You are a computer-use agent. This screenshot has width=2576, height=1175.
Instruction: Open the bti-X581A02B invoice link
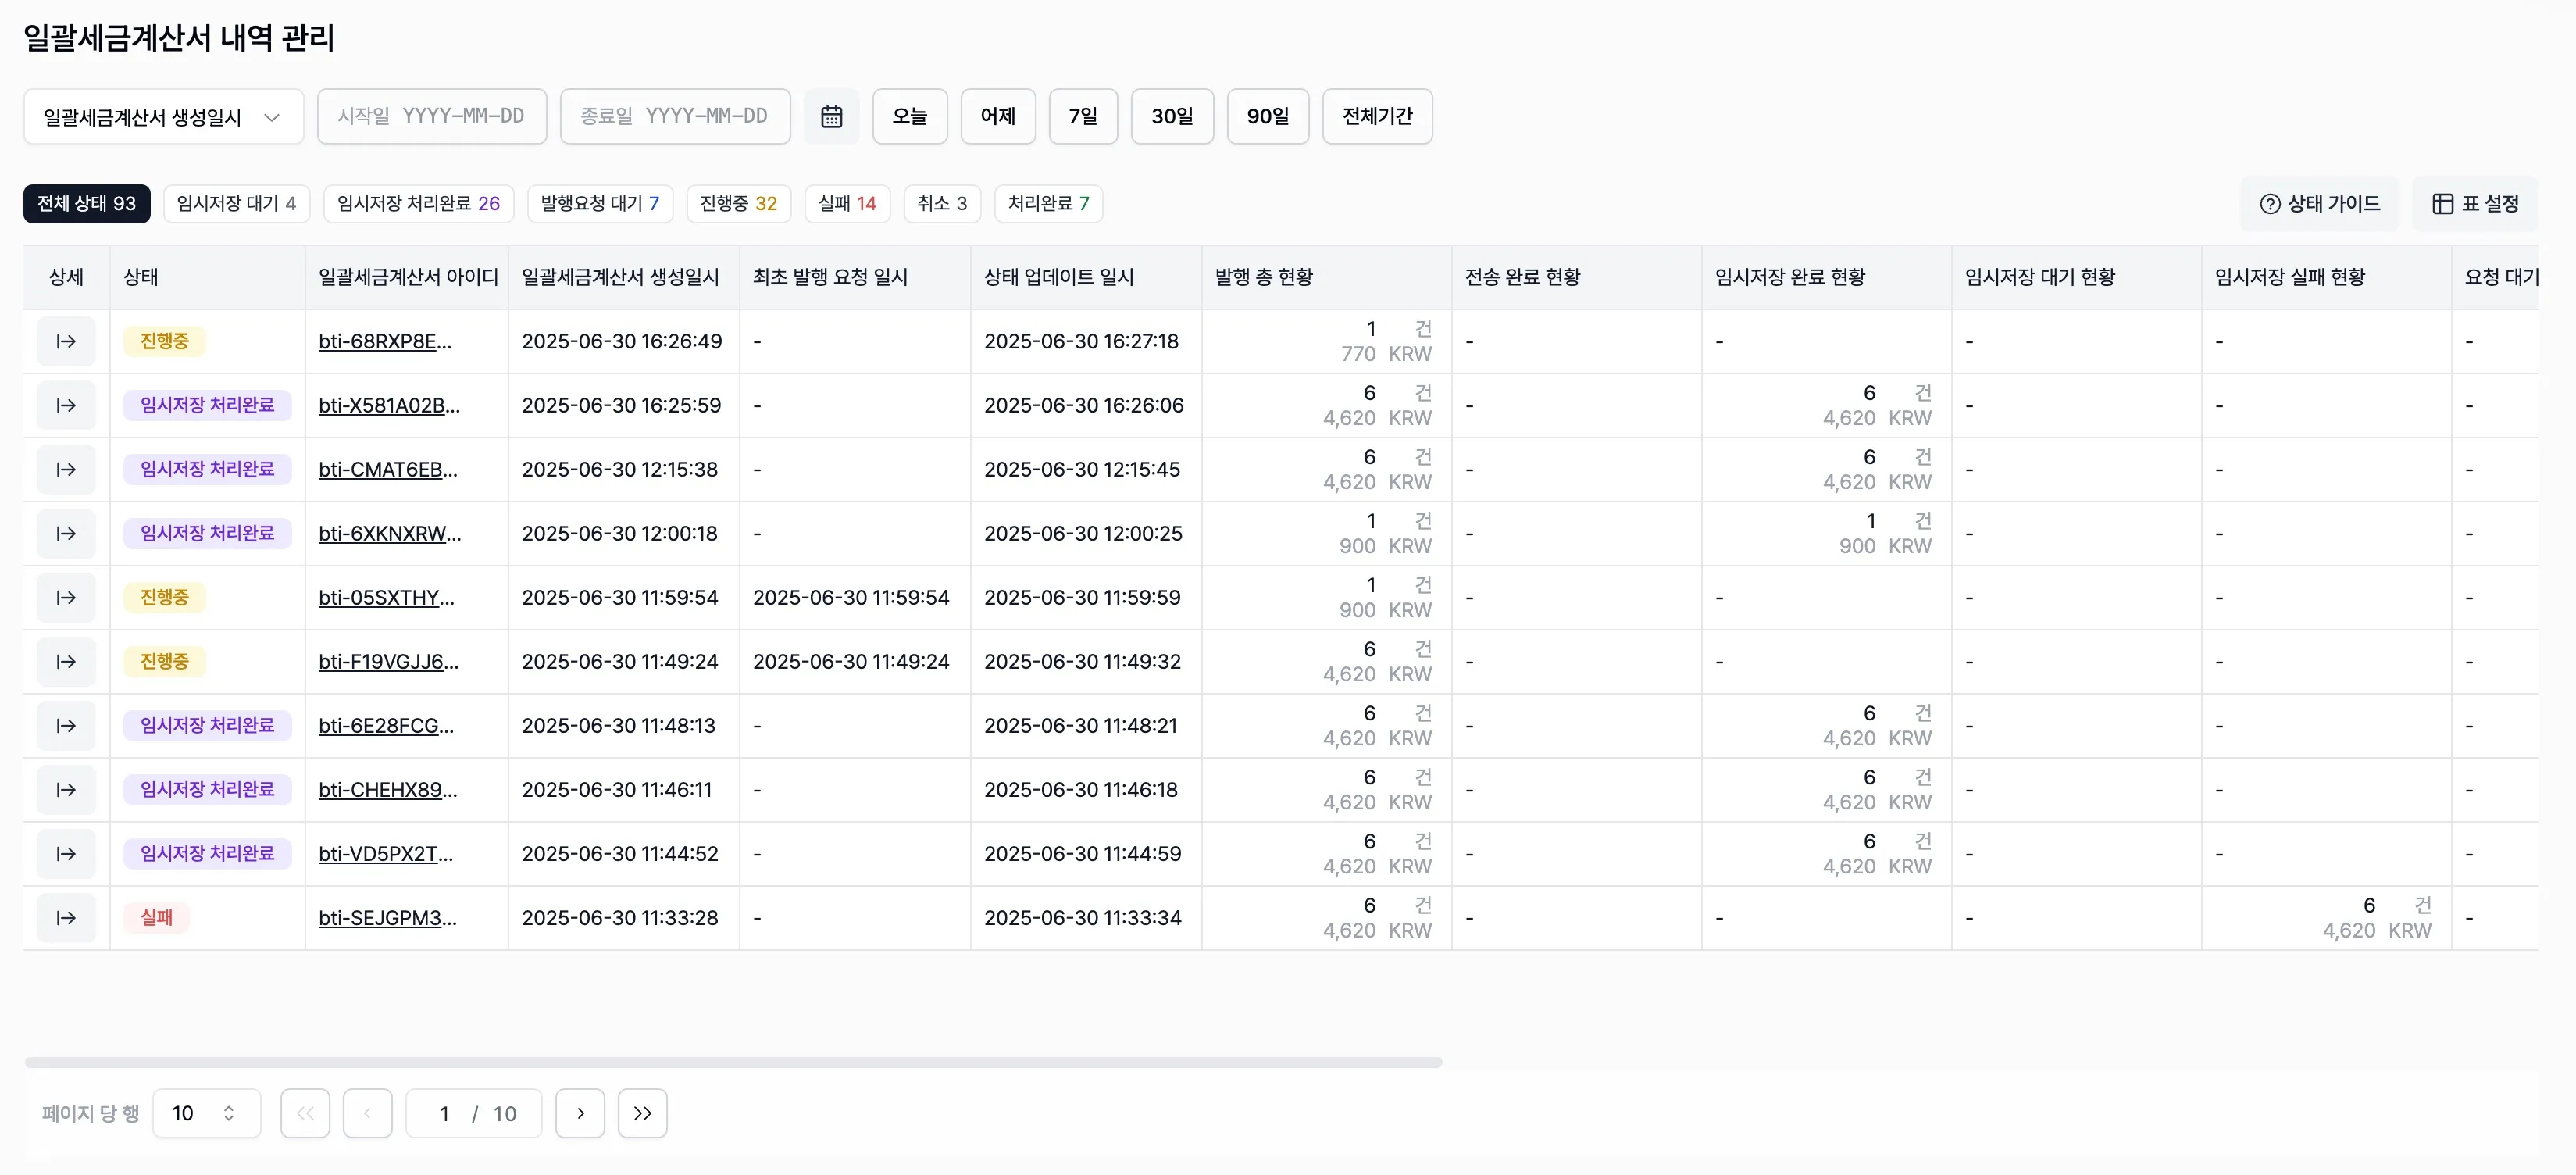[389, 405]
